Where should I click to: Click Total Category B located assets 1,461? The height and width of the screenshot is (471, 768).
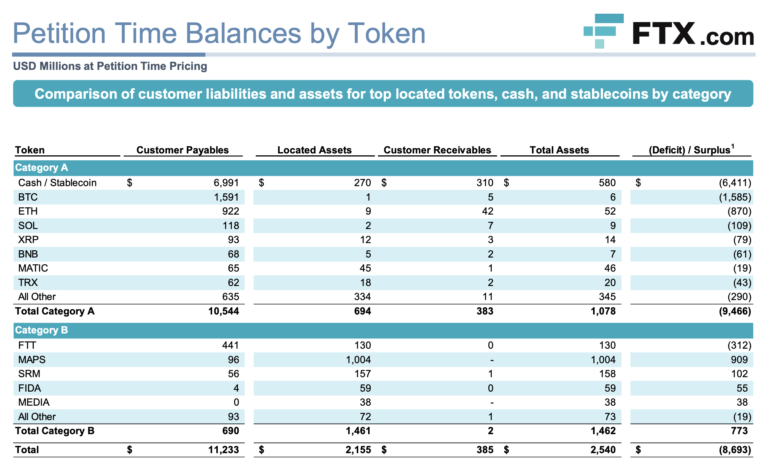tap(358, 431)
